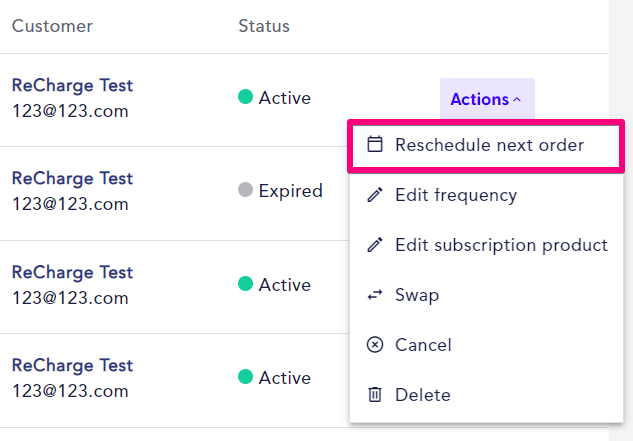Click the circled X cancel icon
The width and height of the screenshot is (633, 441).
pos(375,345)
